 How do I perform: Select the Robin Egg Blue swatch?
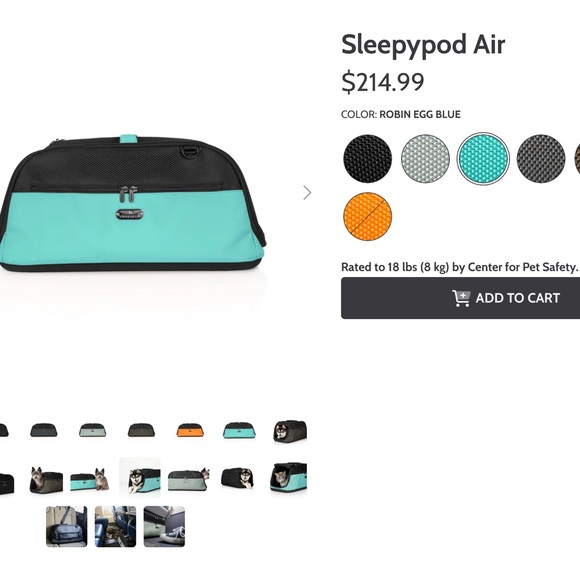click(483, 159)
